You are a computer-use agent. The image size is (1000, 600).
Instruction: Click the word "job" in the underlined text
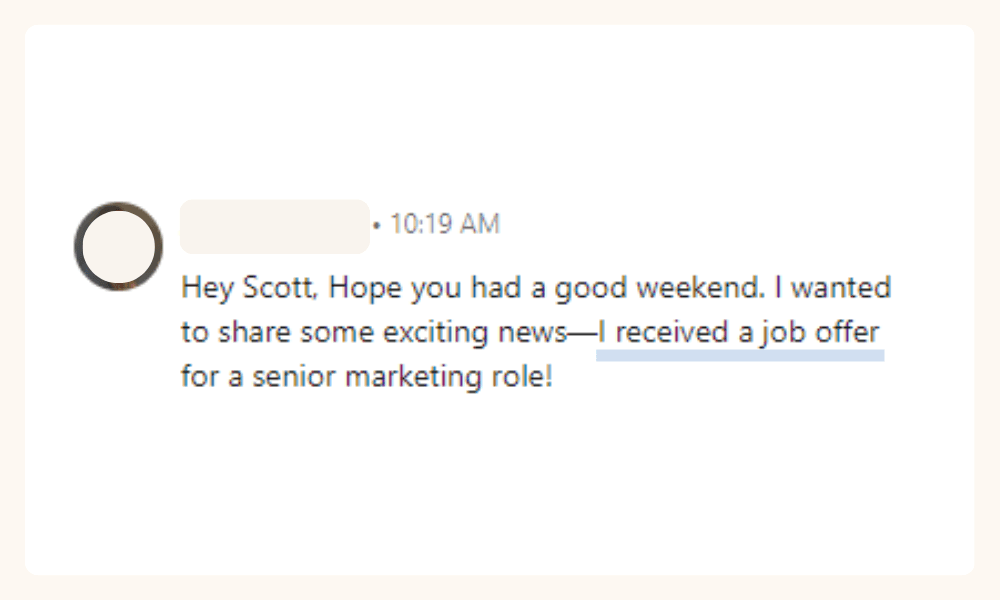pos(783,334)
